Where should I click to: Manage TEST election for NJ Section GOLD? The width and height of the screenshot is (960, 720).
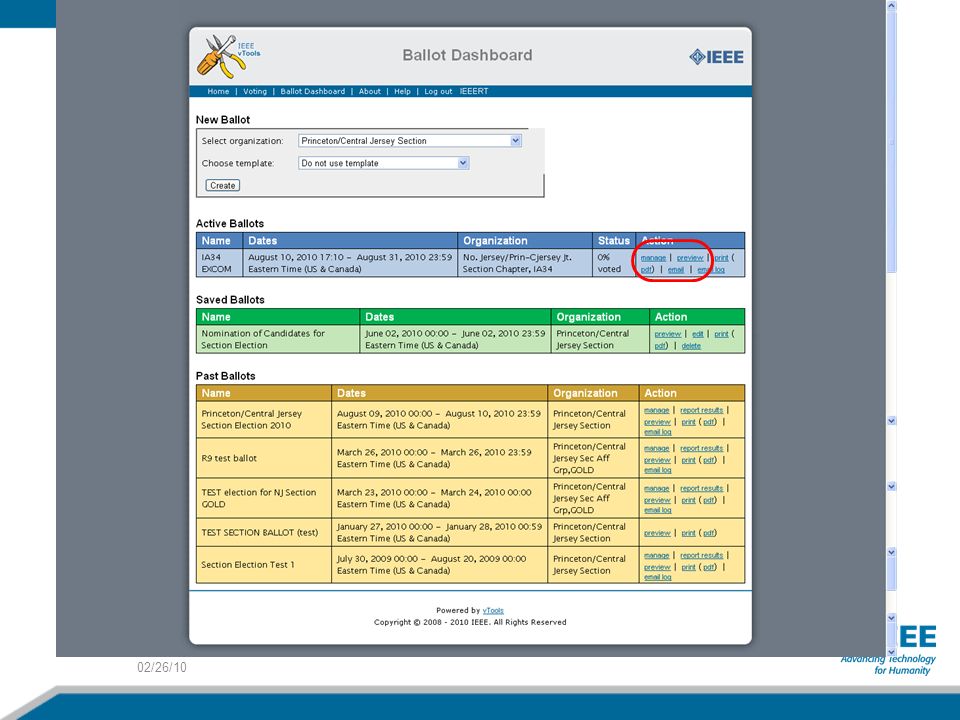656,489
